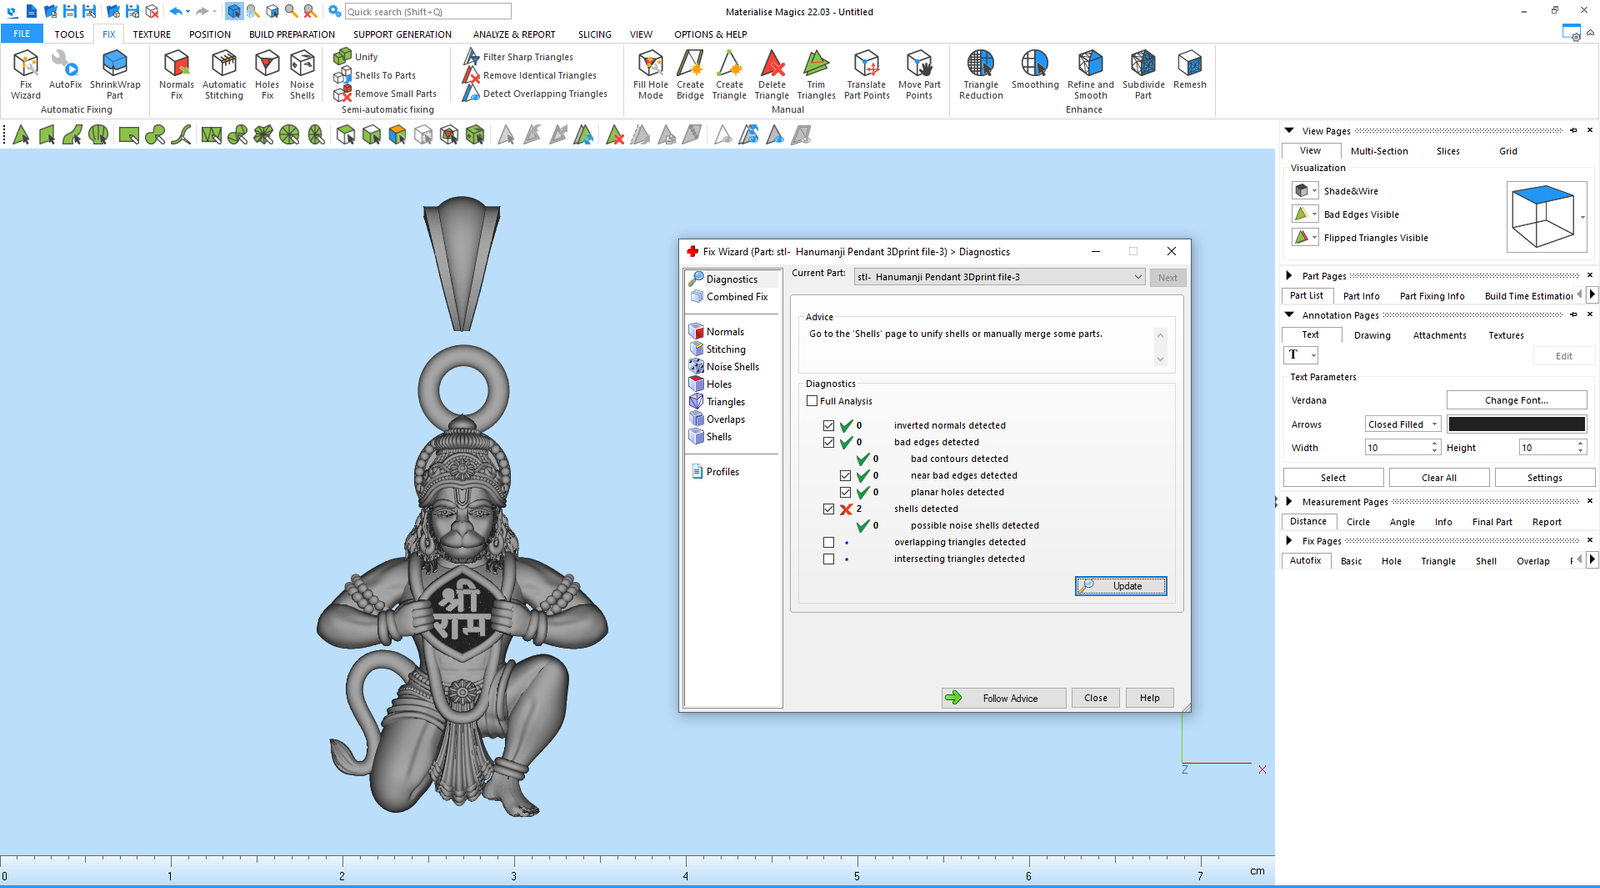Click the Remesh icon in ribbon
Image resolution: width=1600 pixels, height=888 pixels.
pyautogui.click(x=1189, y=70)
